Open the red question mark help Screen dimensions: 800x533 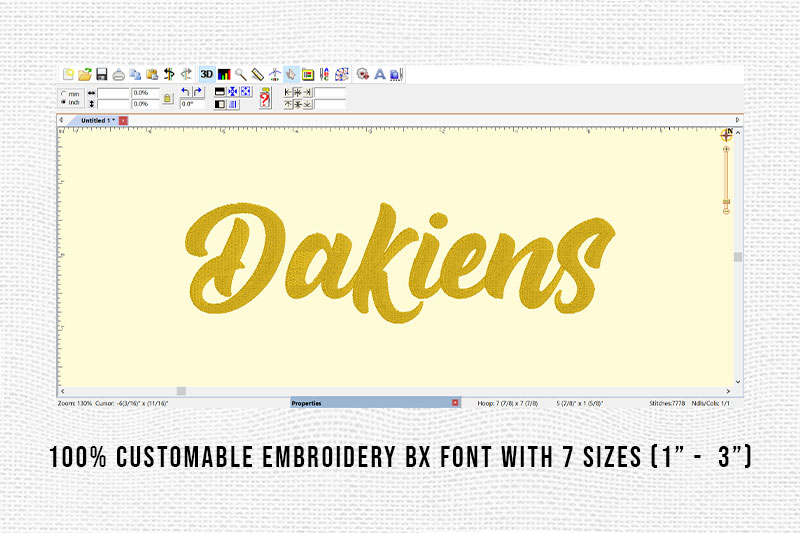[265, 98]
